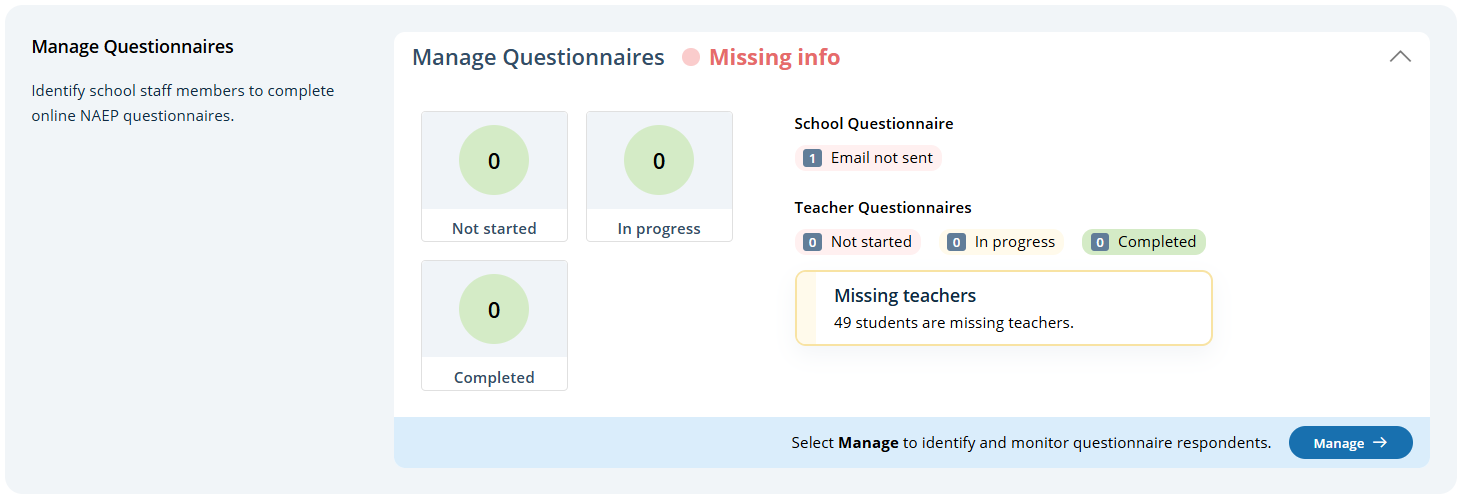Click the count badge in Completed pill

click(1100, 242)
